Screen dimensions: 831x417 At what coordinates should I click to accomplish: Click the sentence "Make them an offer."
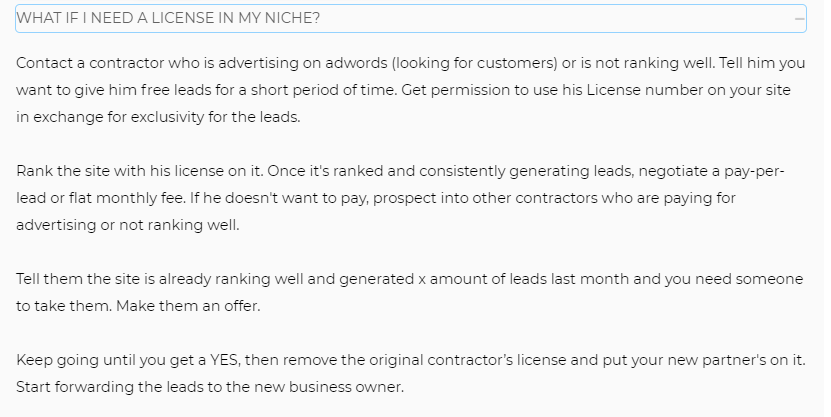188,306
